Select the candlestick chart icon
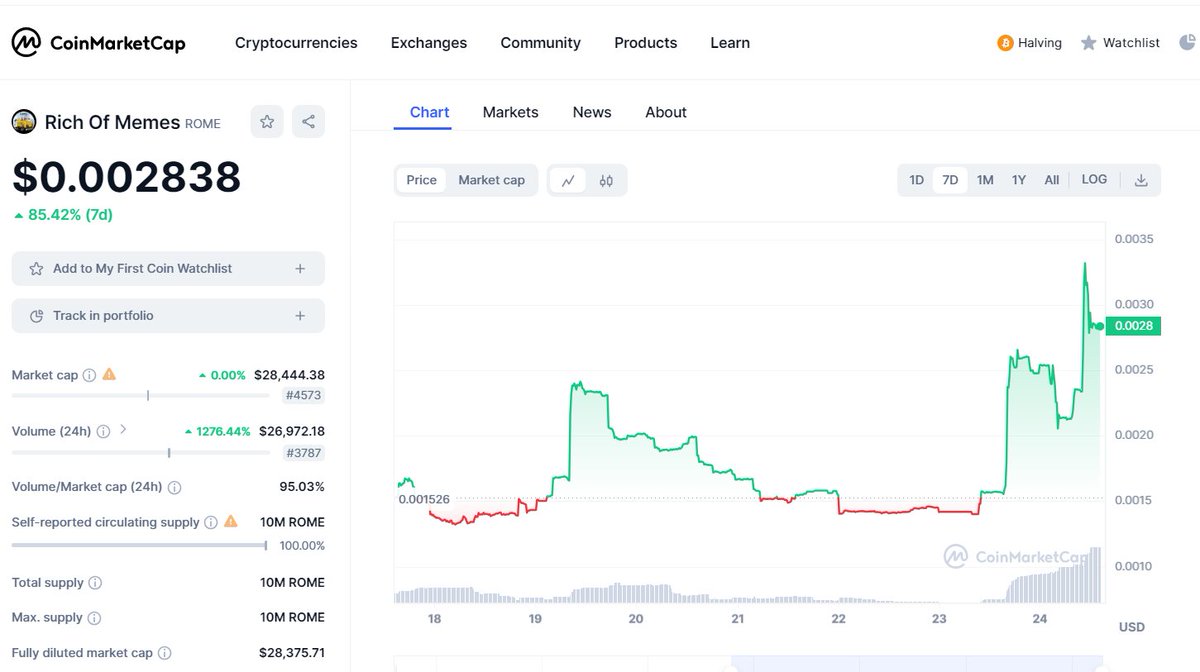1200x672 pixels. [x=607, y=180]
